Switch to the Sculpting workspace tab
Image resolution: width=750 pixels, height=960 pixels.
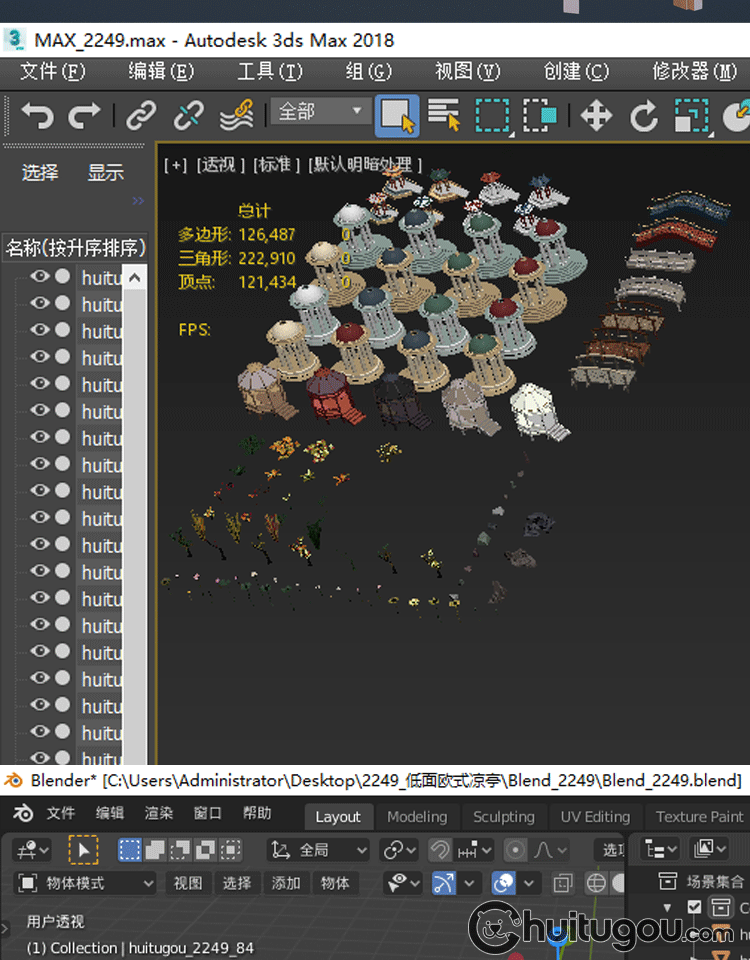point(503,817)
